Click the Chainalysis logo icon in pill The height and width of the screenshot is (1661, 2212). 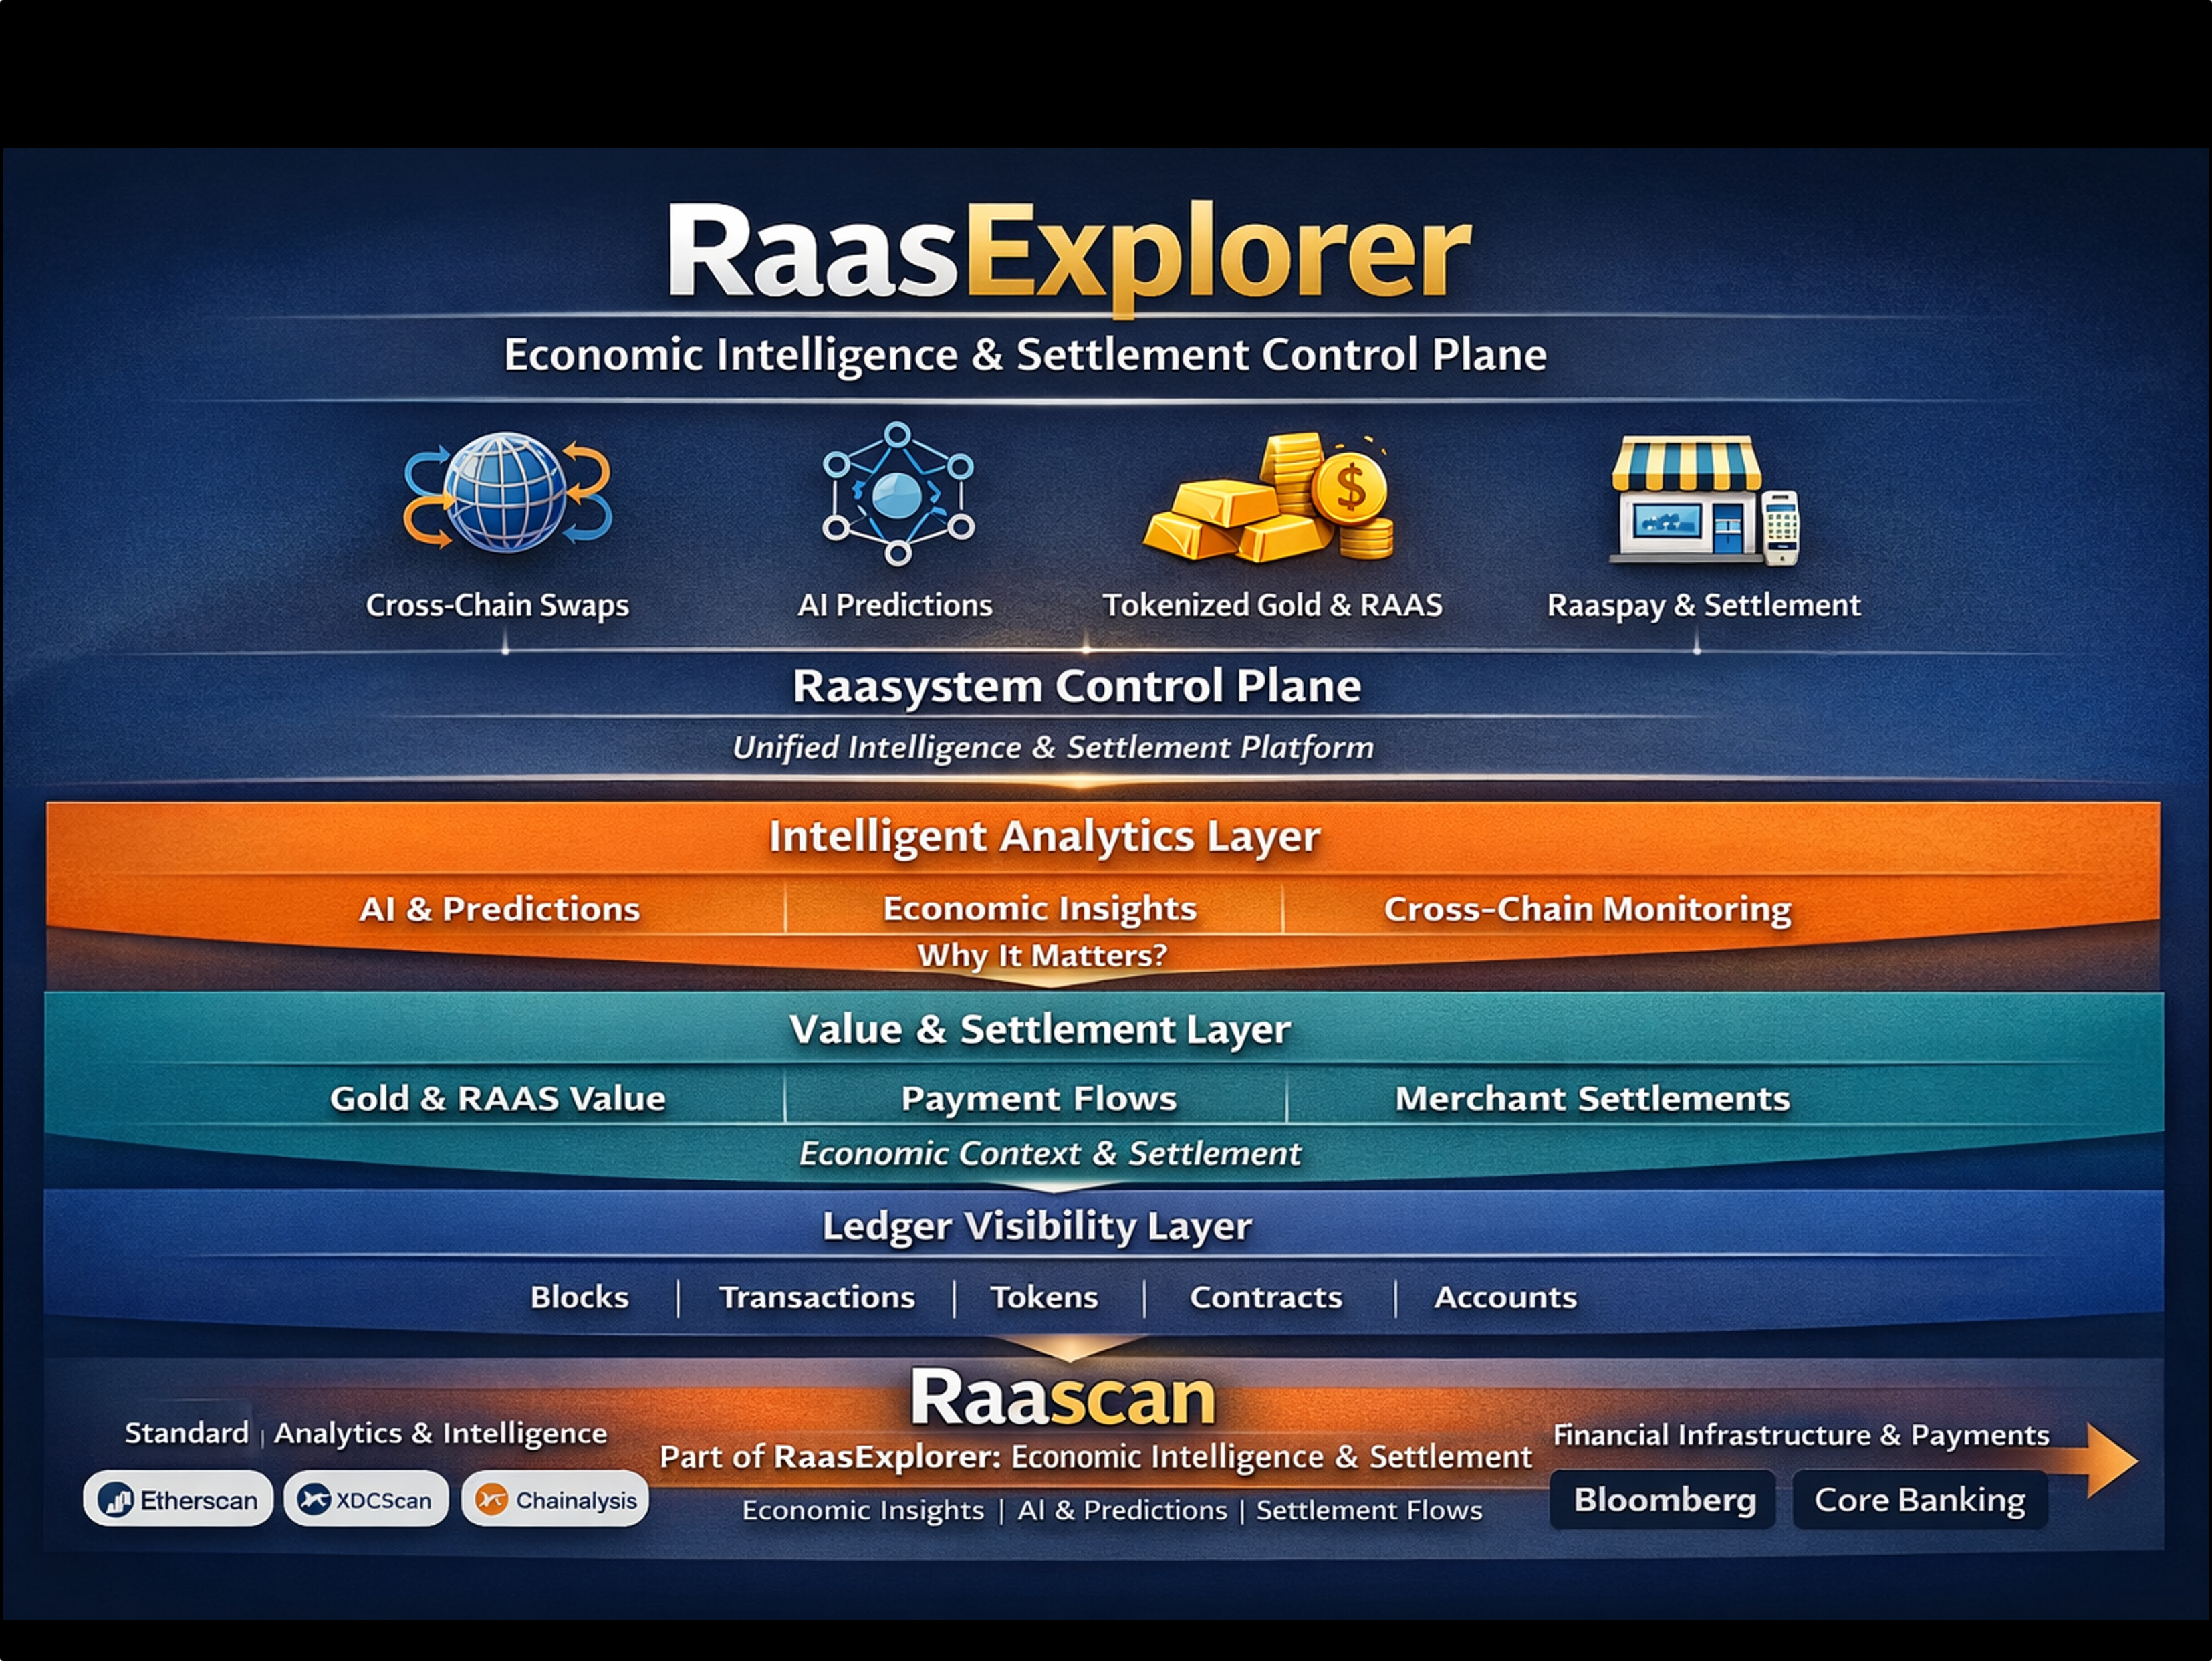coord(492,1500)
